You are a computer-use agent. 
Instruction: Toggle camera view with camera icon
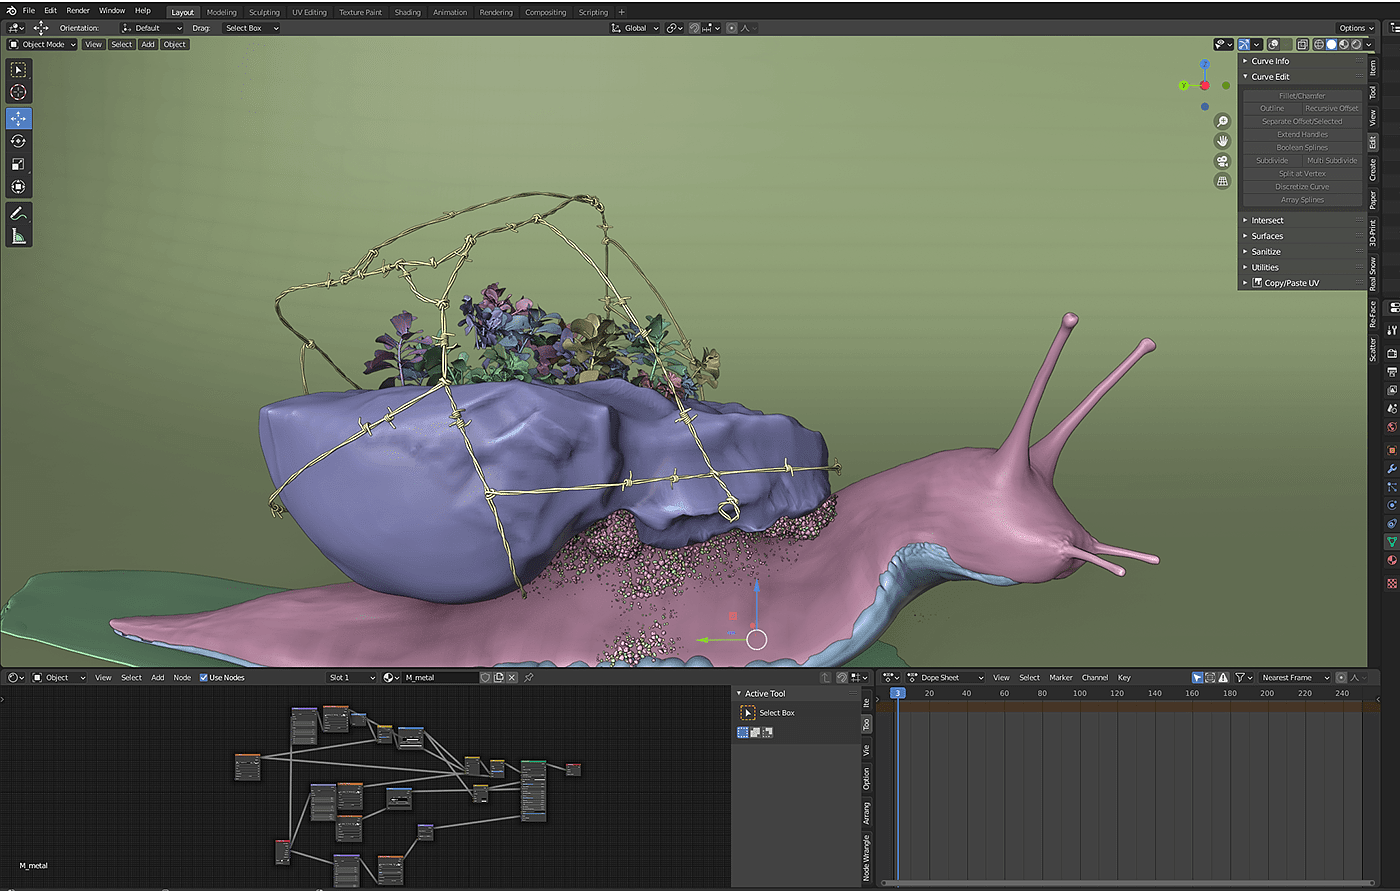(x=1222, y=161)
